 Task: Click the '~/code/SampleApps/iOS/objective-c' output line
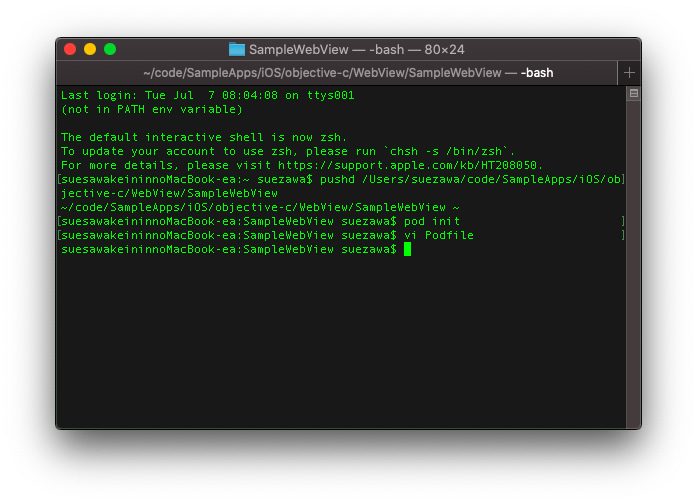pos(260,208)
